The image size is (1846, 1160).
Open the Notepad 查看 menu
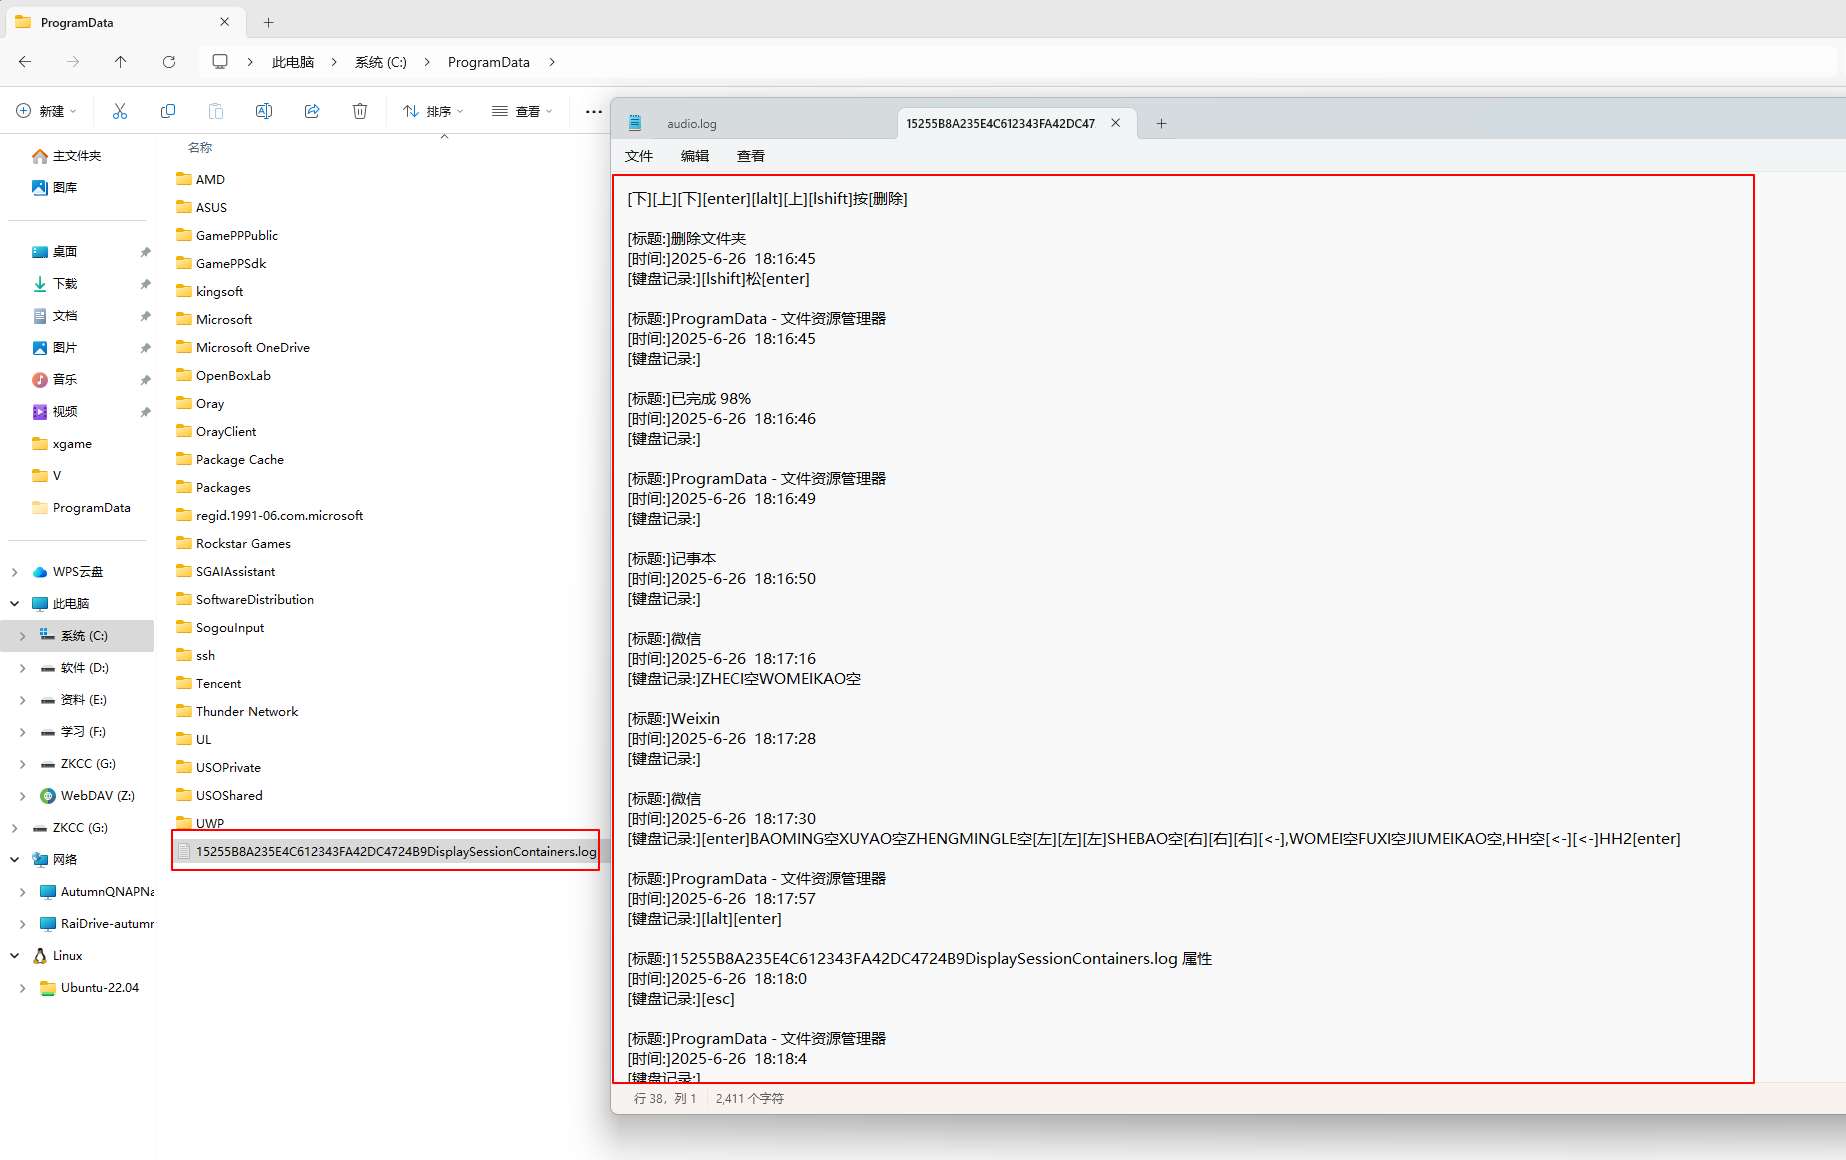coord(751,156)
